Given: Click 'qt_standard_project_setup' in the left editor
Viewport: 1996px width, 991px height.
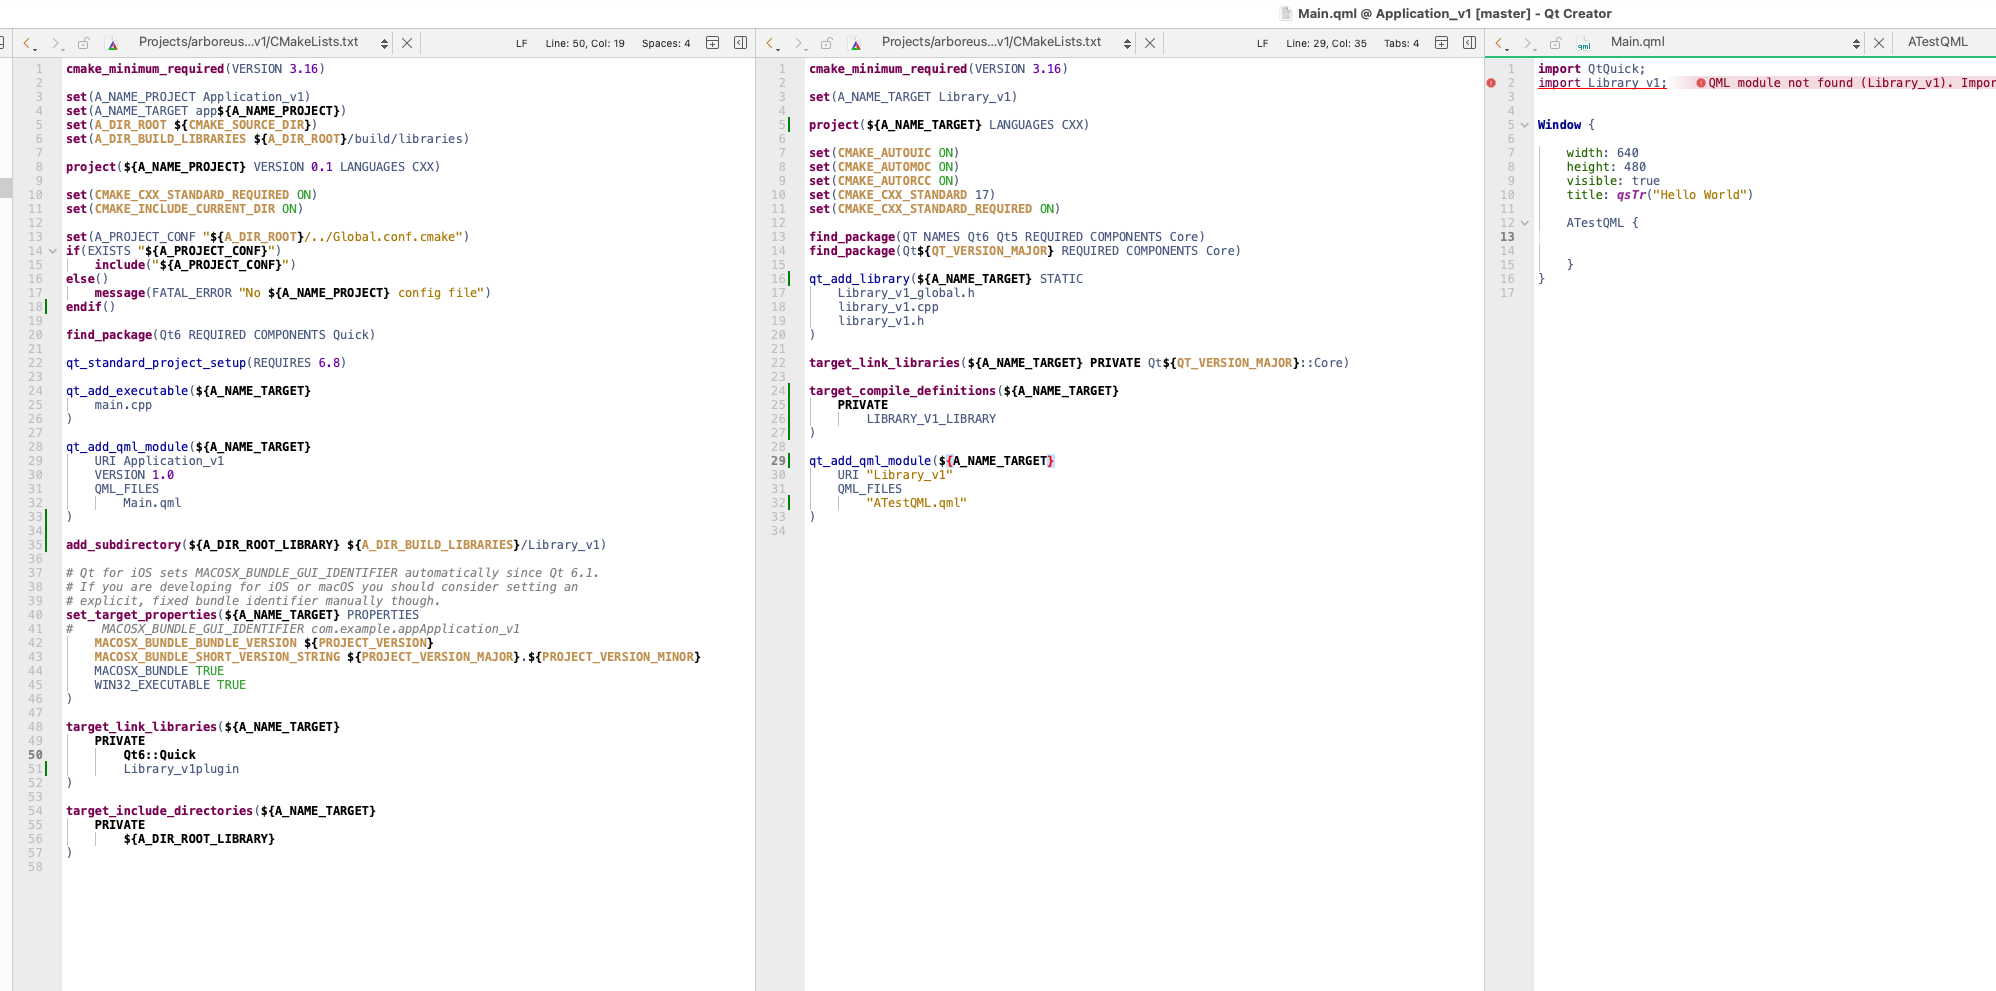Looking at the screenshot, I should coord(156,363).
